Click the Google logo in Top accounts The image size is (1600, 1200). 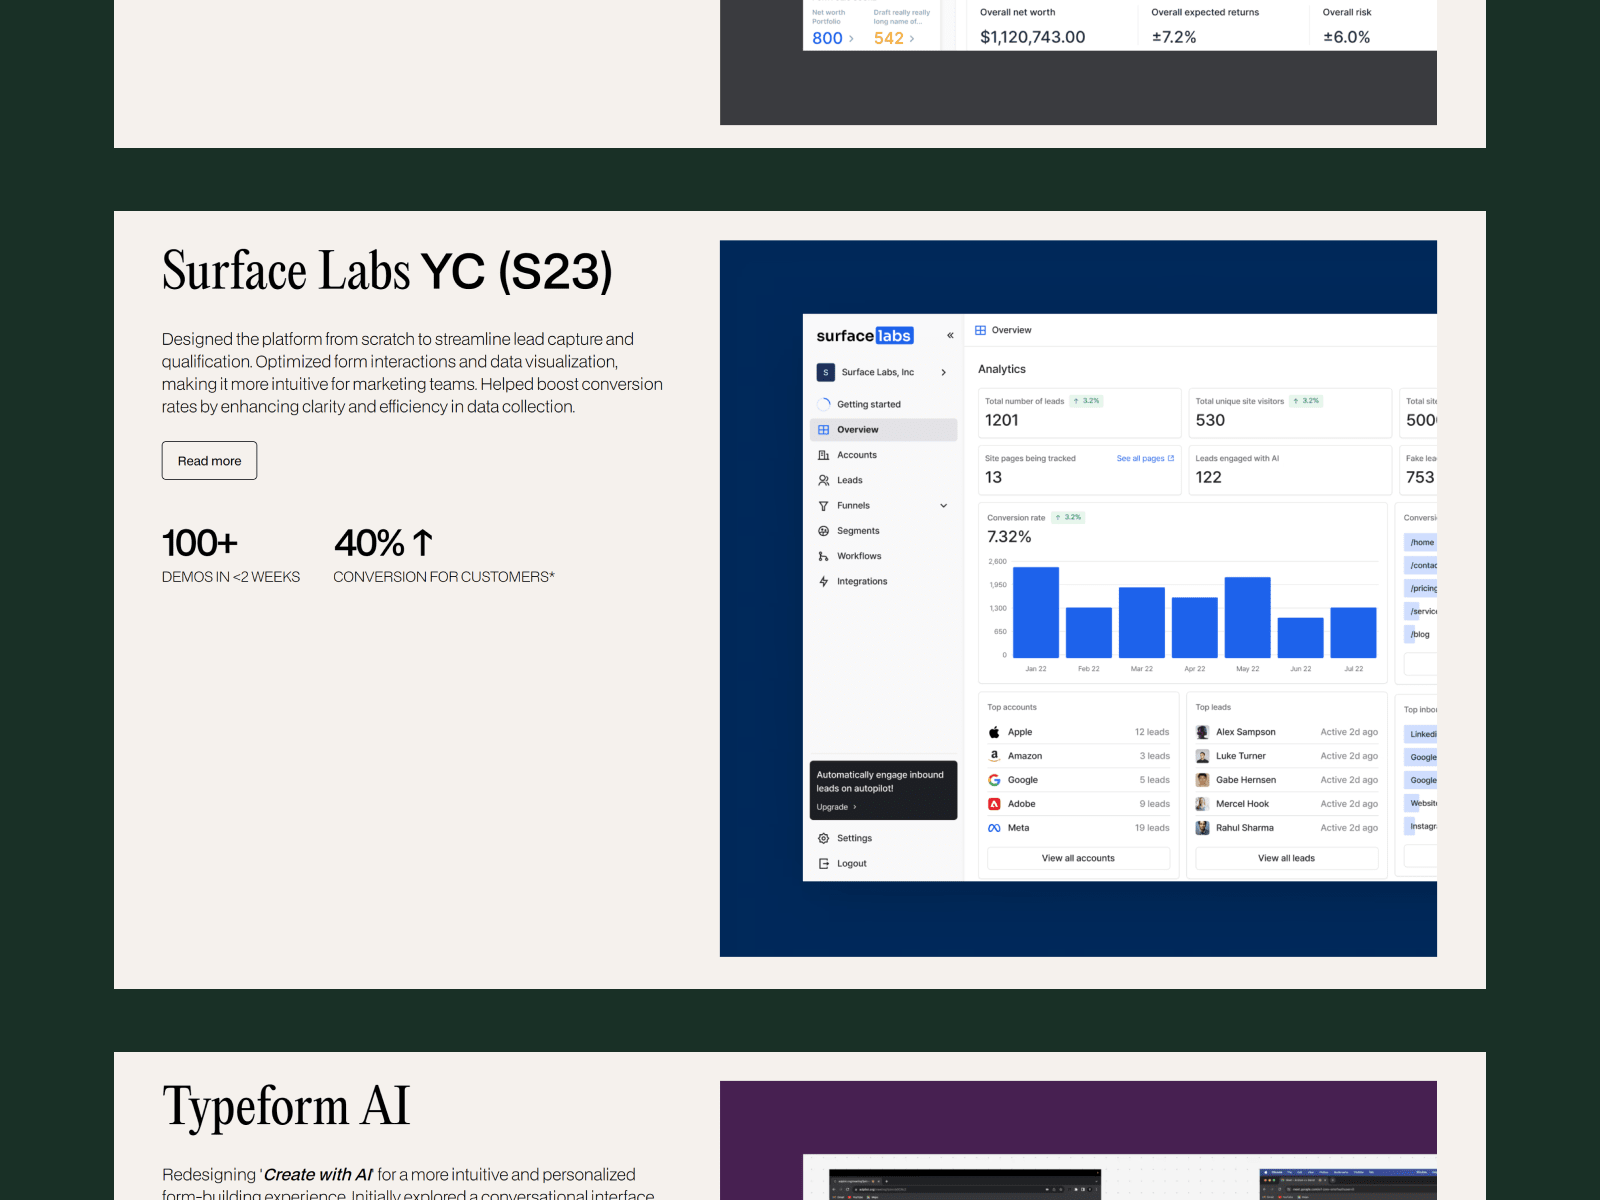[994, 780]
